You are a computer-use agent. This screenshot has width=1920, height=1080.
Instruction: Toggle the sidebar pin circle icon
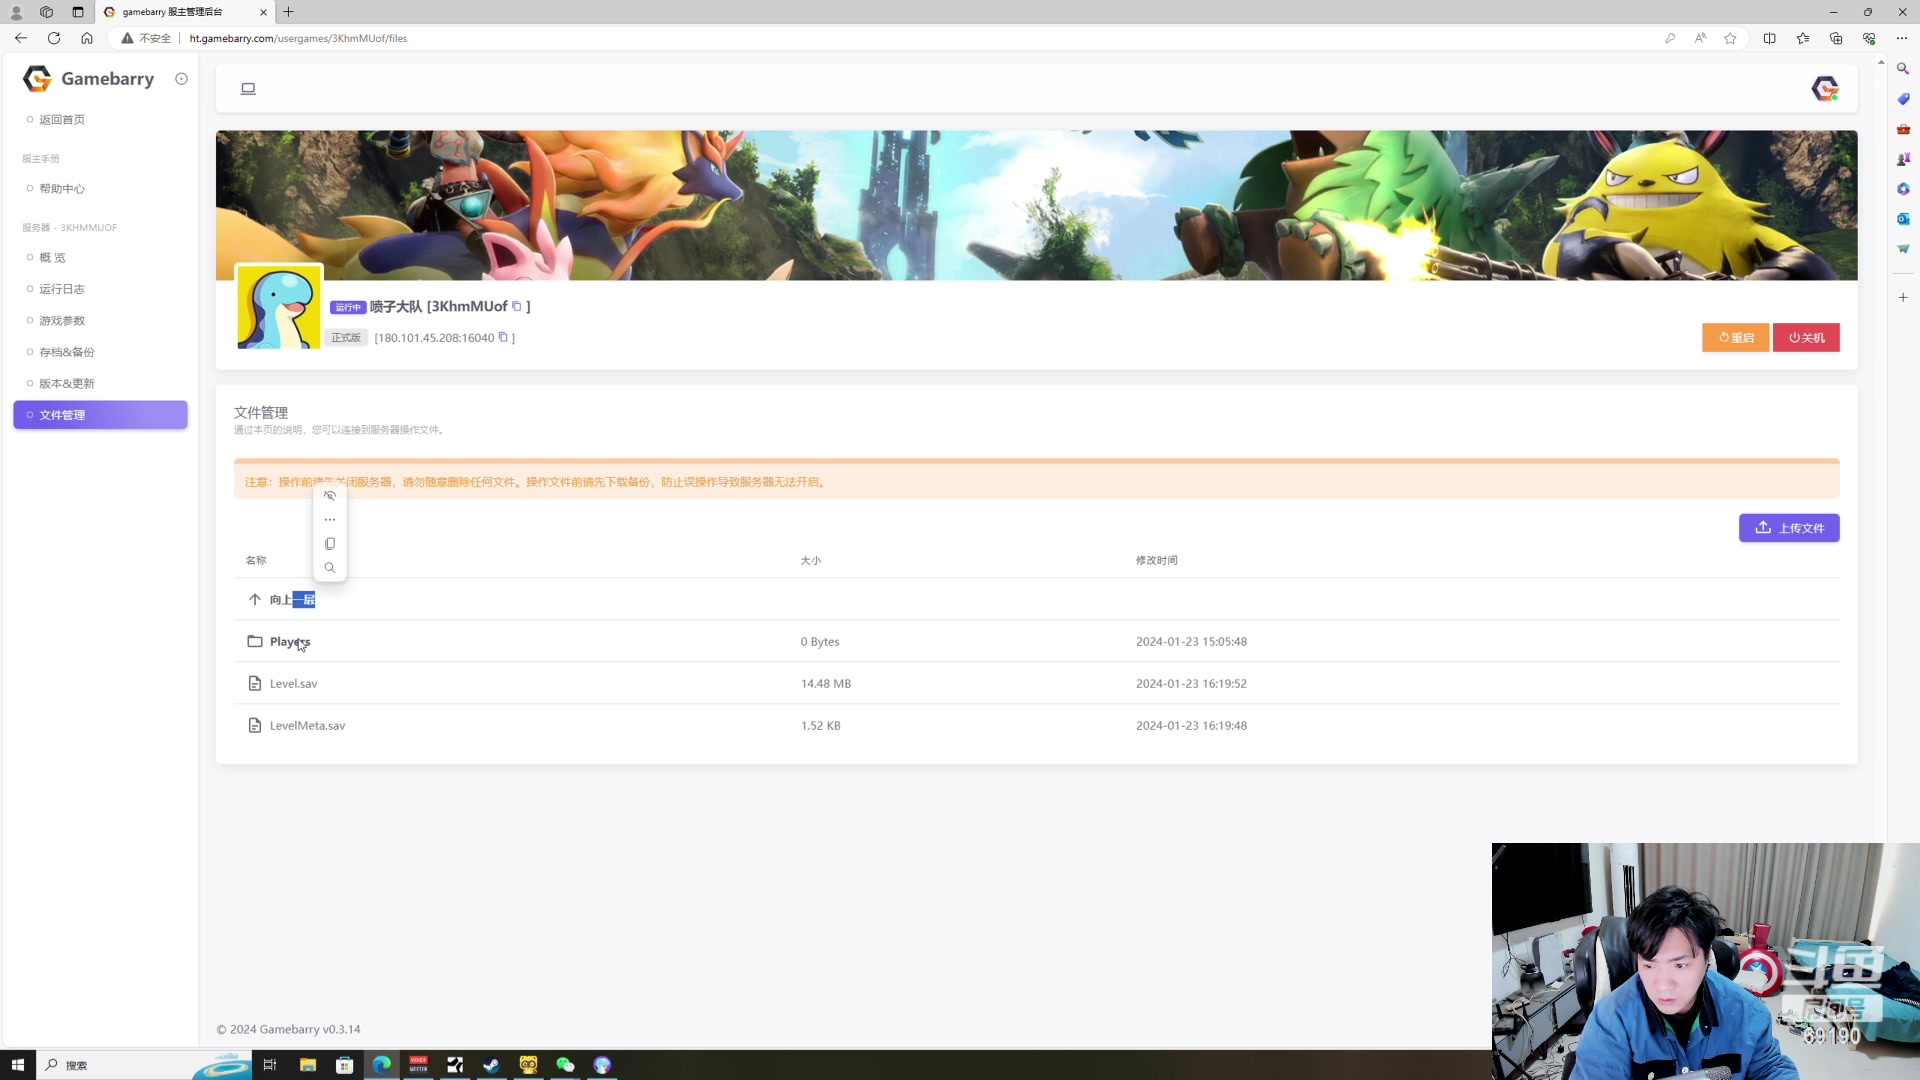tap(181, 79)
